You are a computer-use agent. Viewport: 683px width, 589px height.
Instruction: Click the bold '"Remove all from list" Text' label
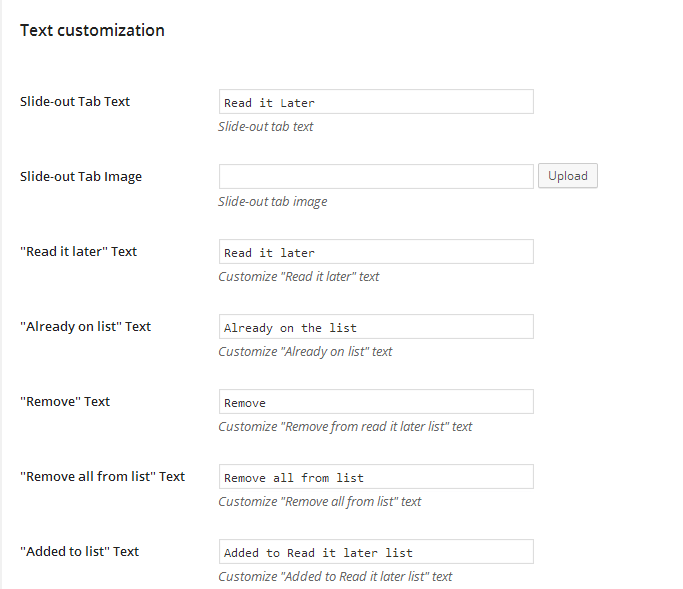(103, 476)
